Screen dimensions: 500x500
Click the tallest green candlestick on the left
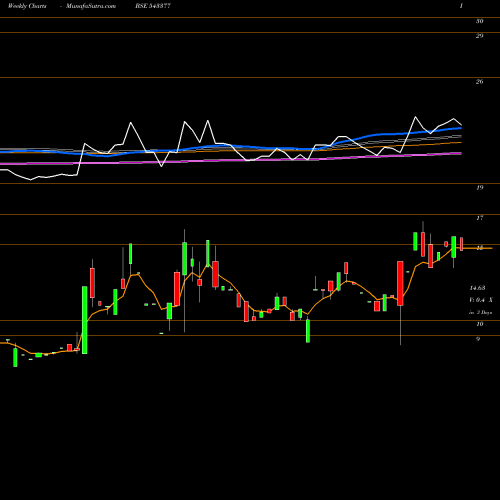(85, 320)
